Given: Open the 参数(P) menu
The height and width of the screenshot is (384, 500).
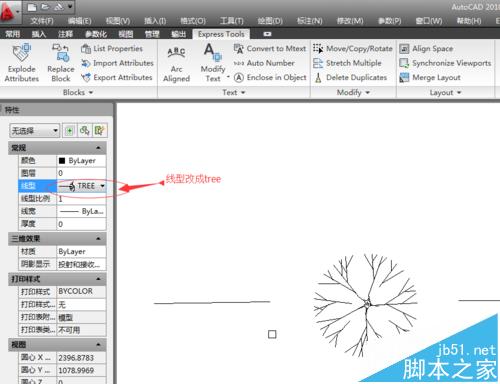Looking at the screenshot, I should (x=389, y=21).
